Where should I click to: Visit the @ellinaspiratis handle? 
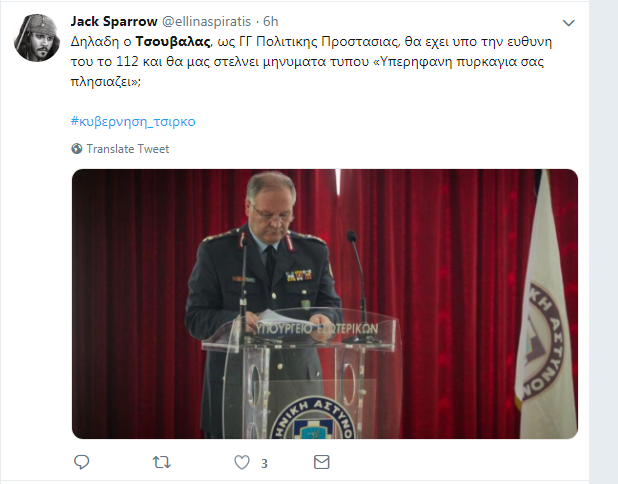pyautogui.click(x=207, y=21)
